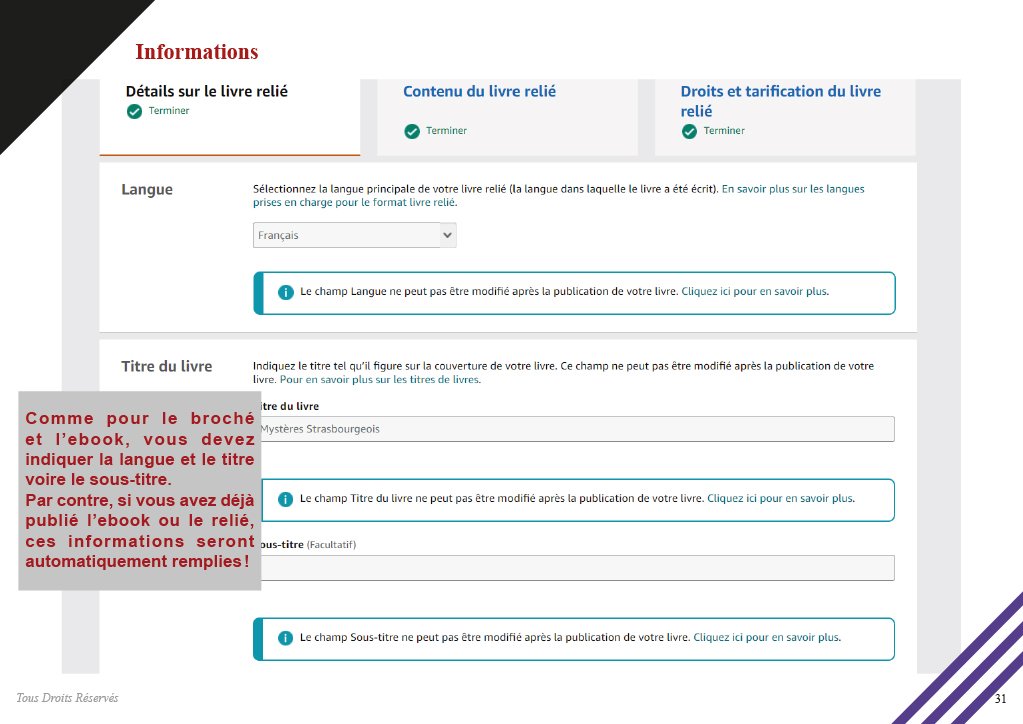This screenshot has width=1023, height=724.
Task: Open the Français language dropdown
Action: click(354, 235)
